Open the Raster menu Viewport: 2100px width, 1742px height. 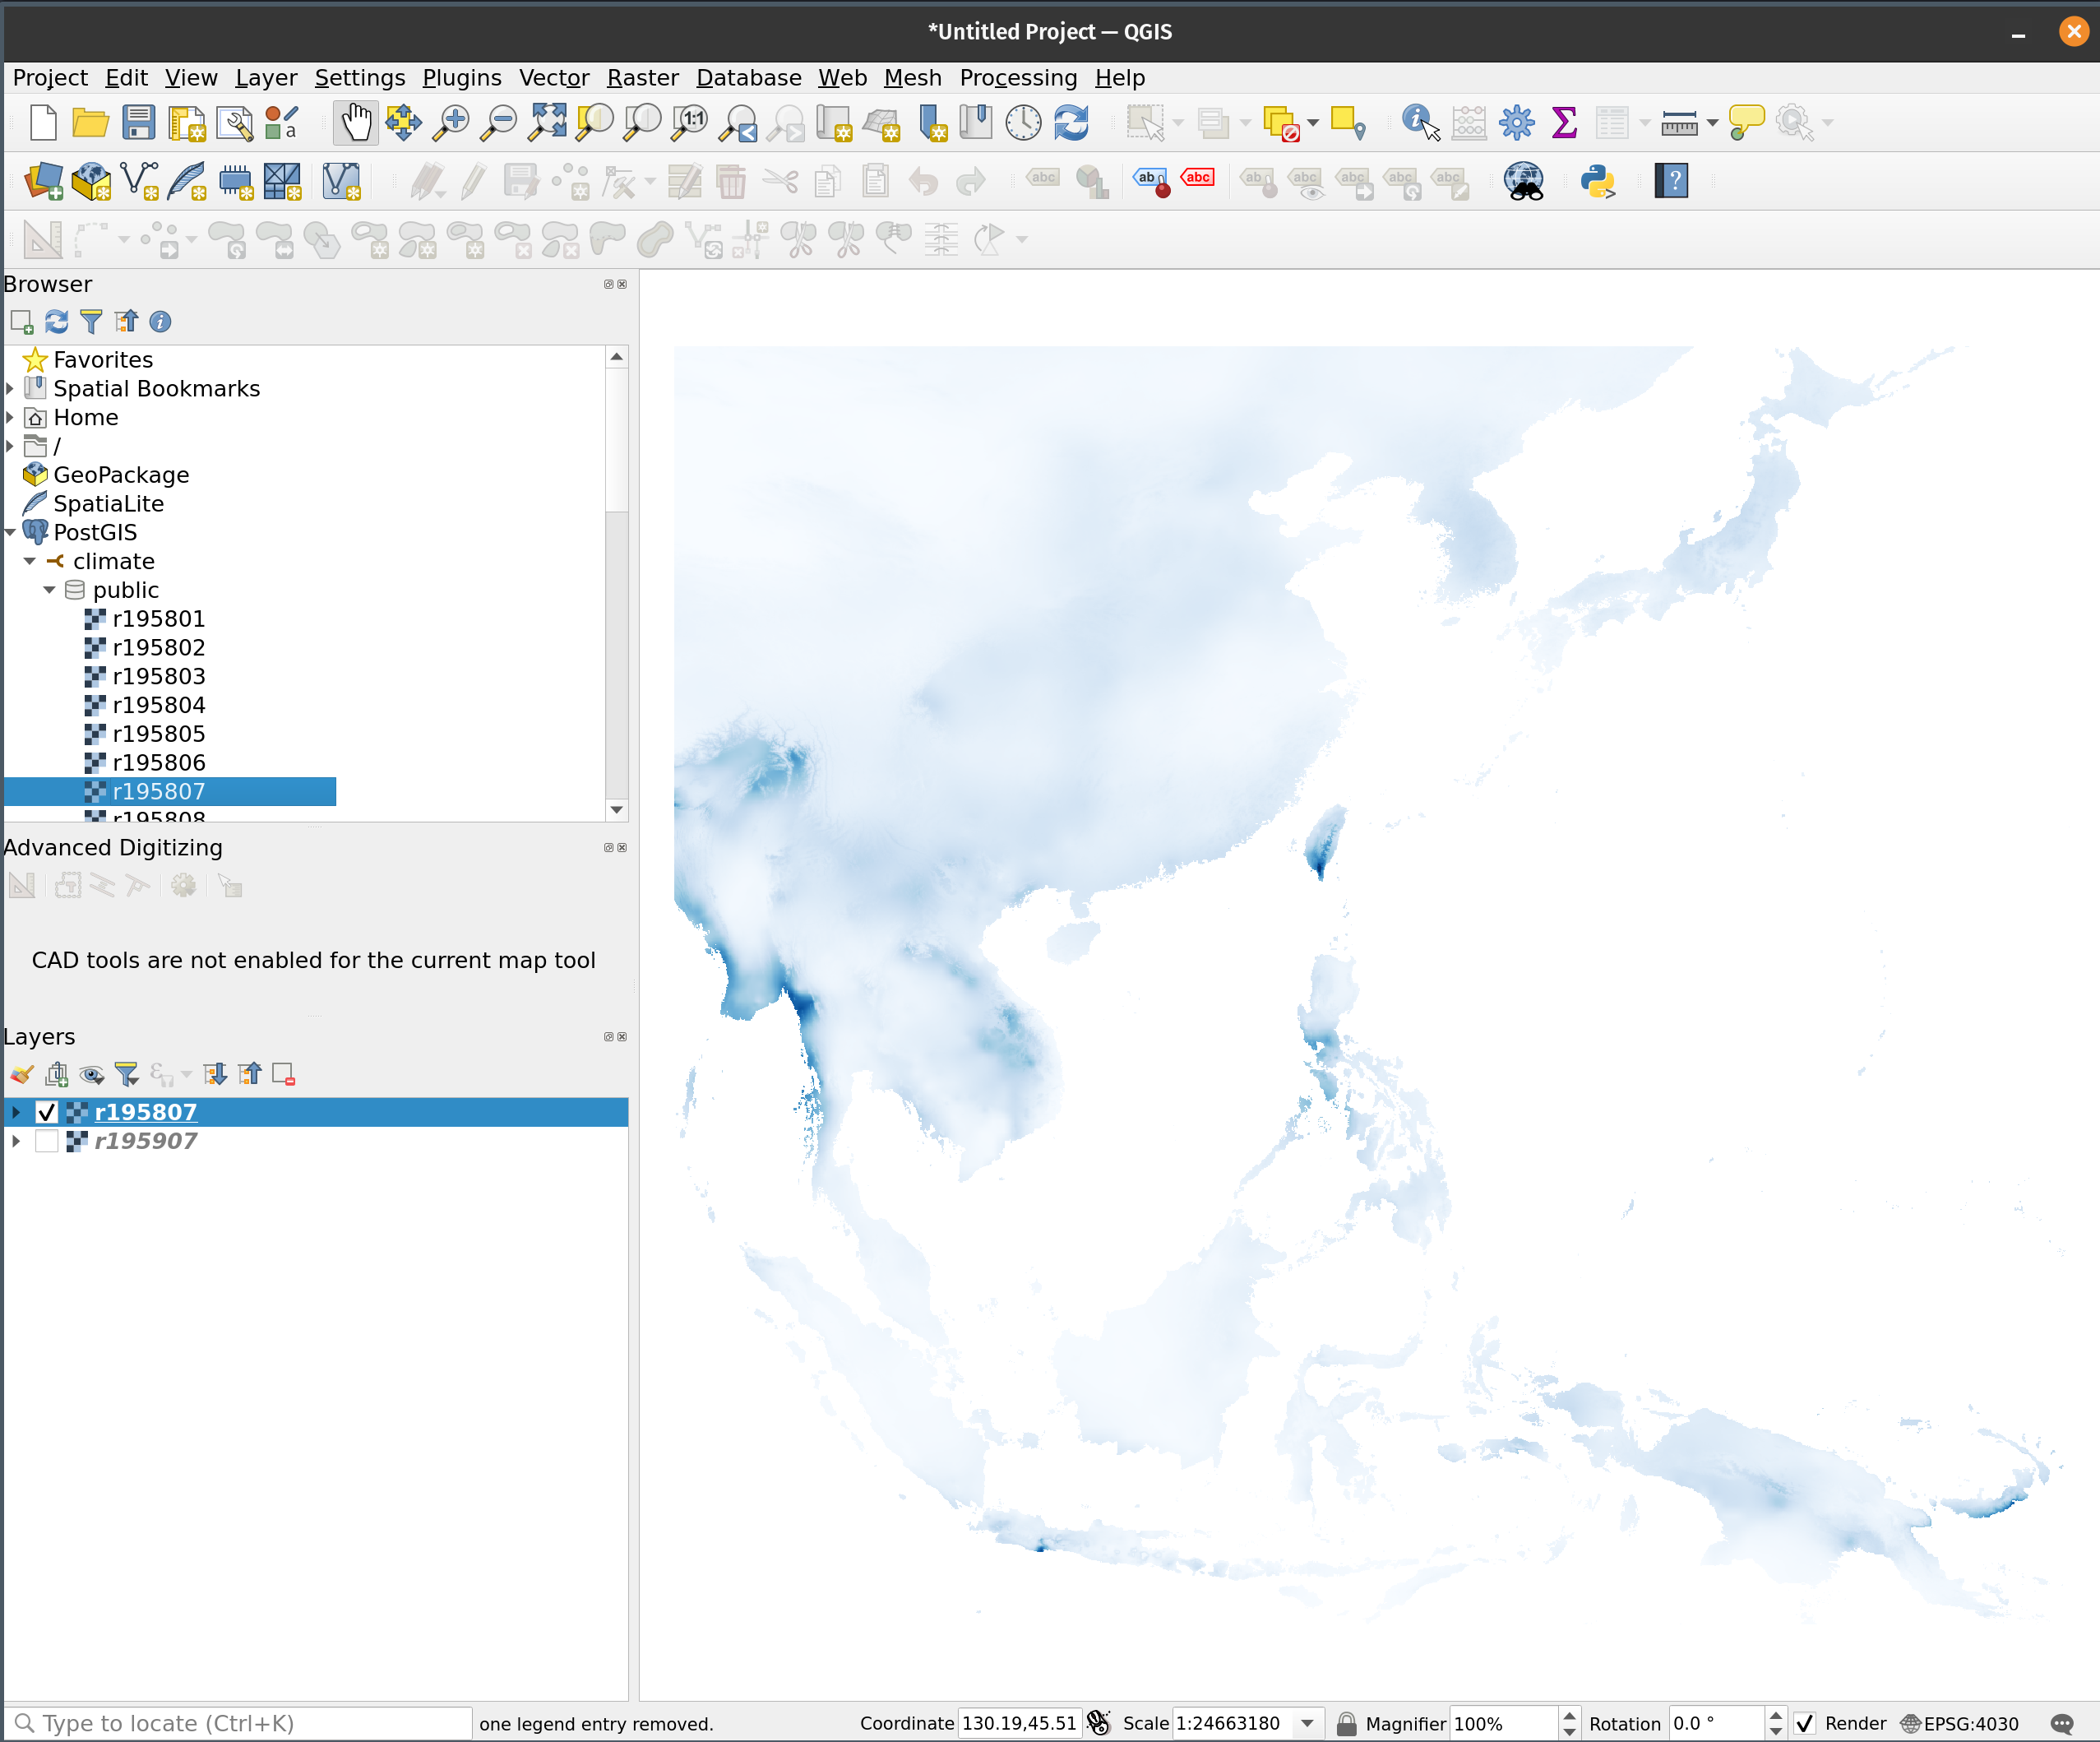642,78
